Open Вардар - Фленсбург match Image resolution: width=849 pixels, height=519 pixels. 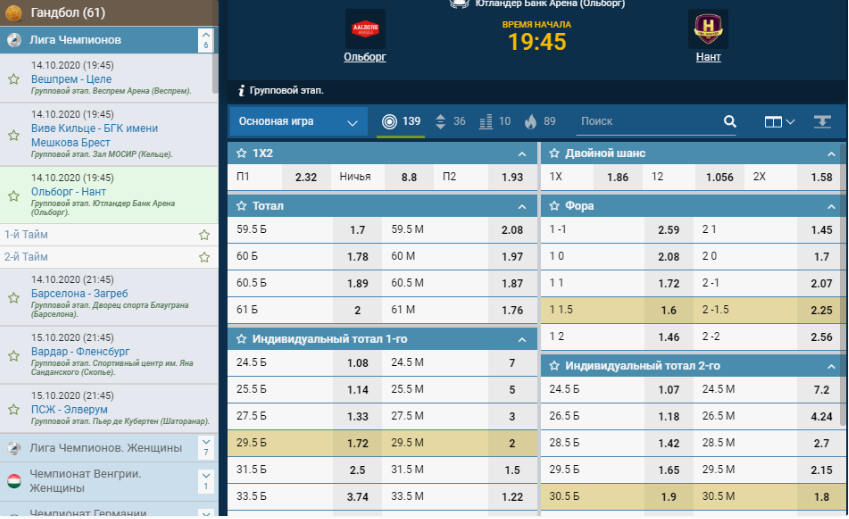[x=80, y=351]
